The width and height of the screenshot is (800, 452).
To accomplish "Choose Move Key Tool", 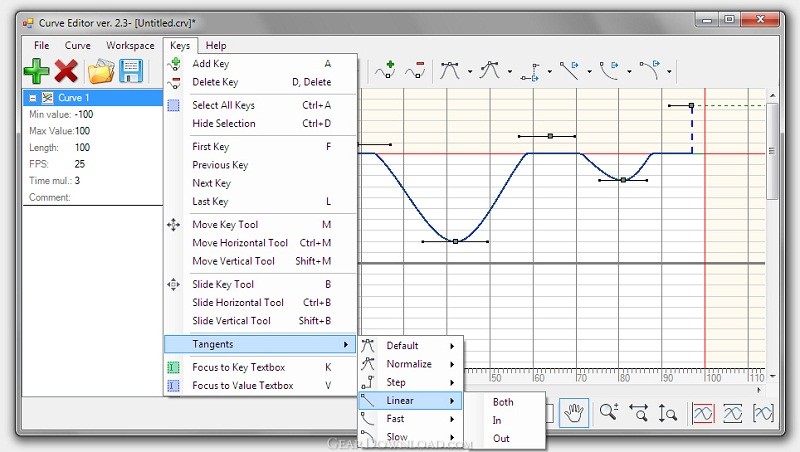I will [x=260, y=225].
